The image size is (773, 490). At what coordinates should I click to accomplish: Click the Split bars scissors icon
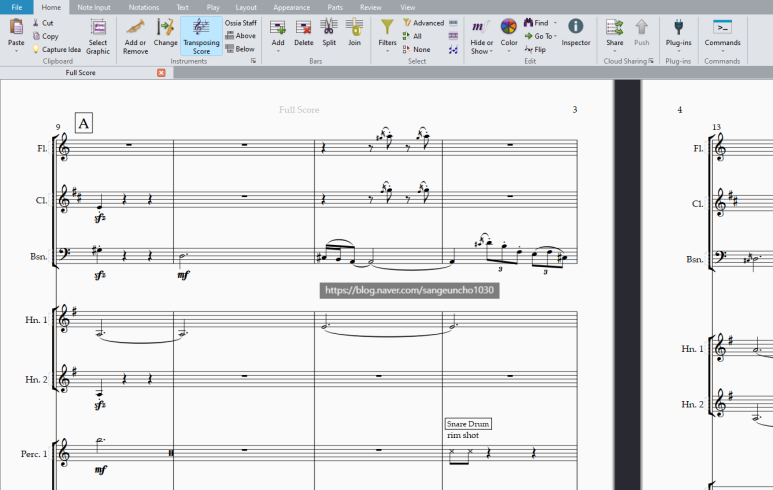point(329,27)
